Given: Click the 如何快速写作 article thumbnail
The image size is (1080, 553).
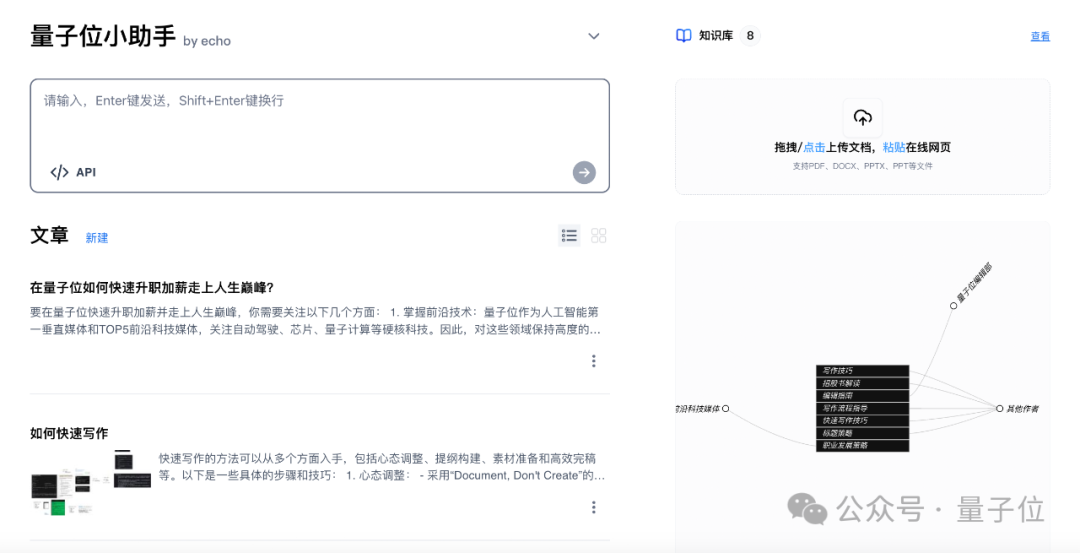Looking at the screenshot, I should [91, 482].
